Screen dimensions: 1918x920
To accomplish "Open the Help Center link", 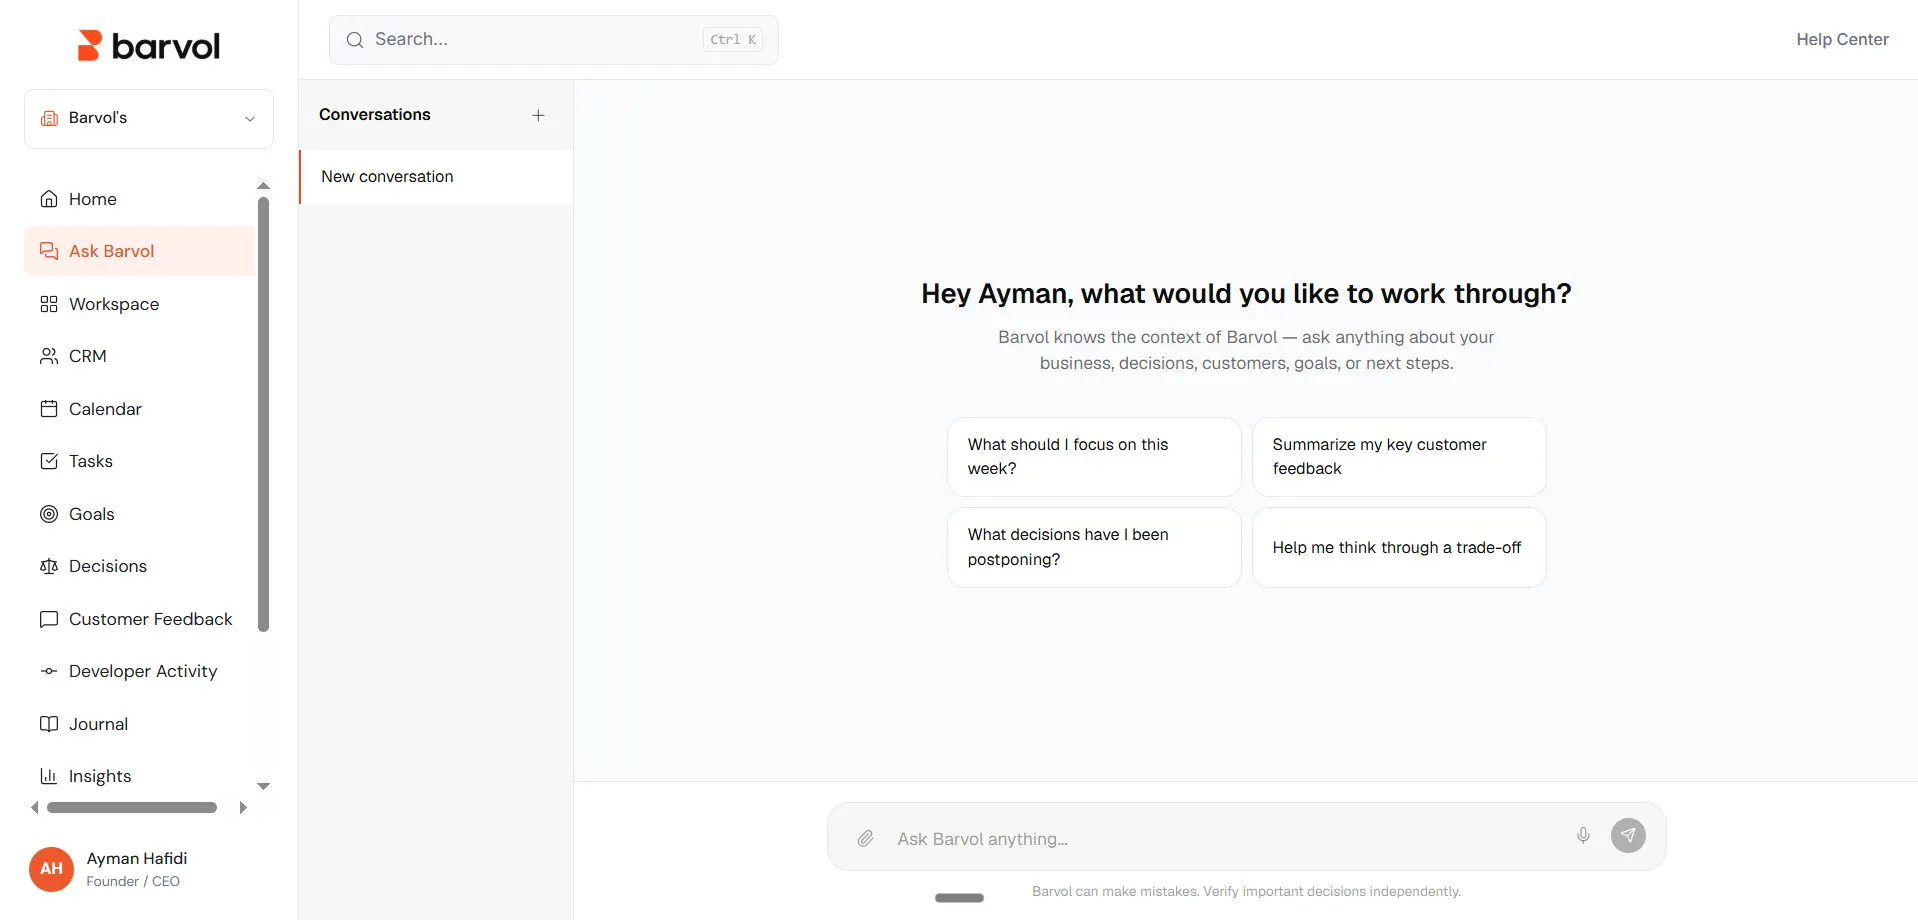I will (1842, 40).
